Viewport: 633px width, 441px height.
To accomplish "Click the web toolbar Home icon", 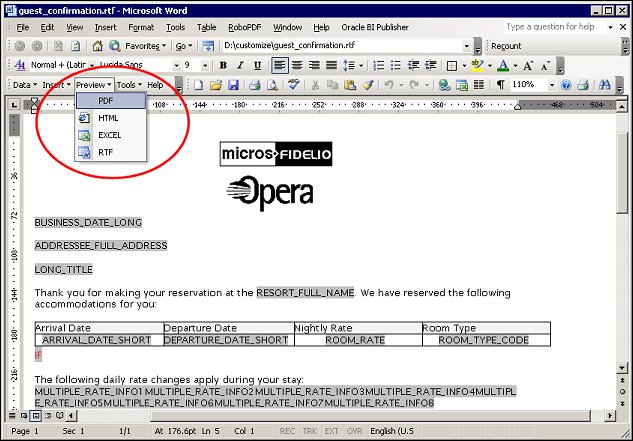I will 98,46.
